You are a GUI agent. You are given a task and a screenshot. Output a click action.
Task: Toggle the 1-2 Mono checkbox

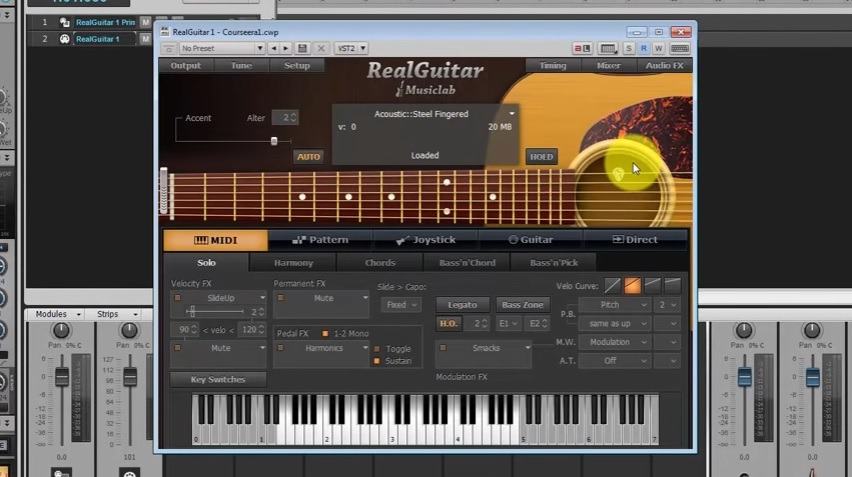325,334
